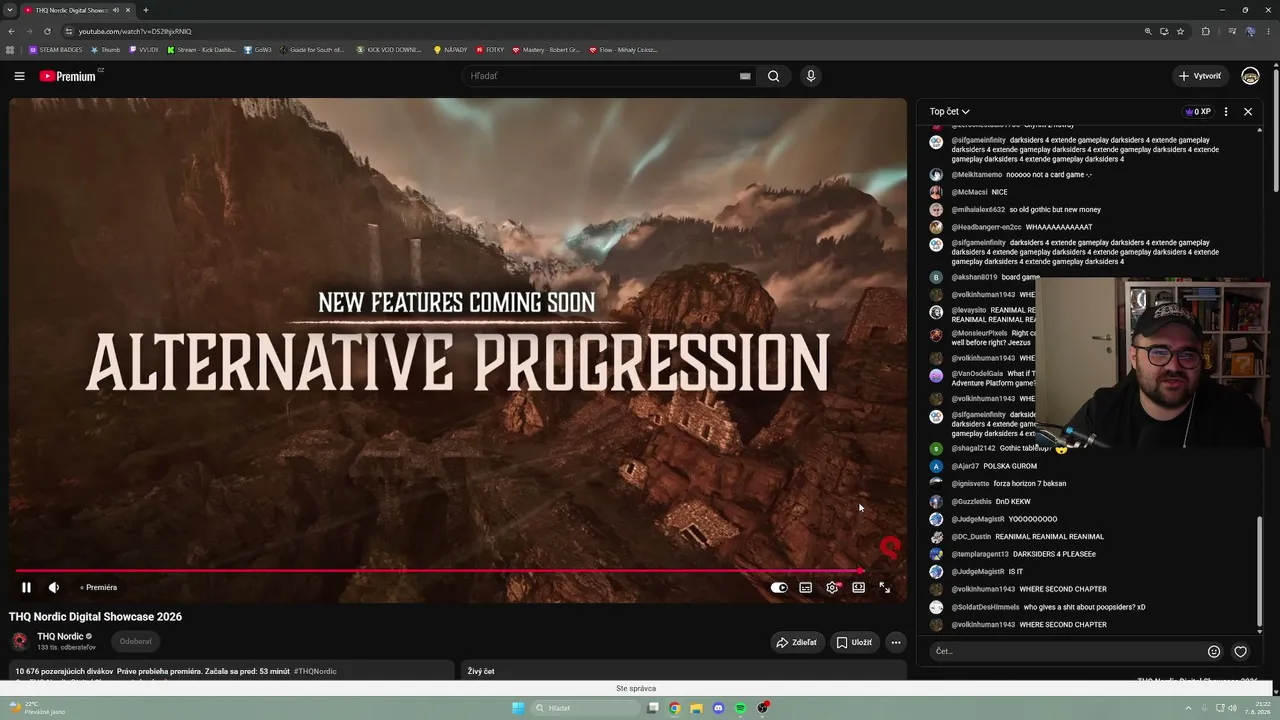This screenshot has height=720, width=1280.
Task: Mute the THQ Nordic tab audio
Action: coord(116,10)
